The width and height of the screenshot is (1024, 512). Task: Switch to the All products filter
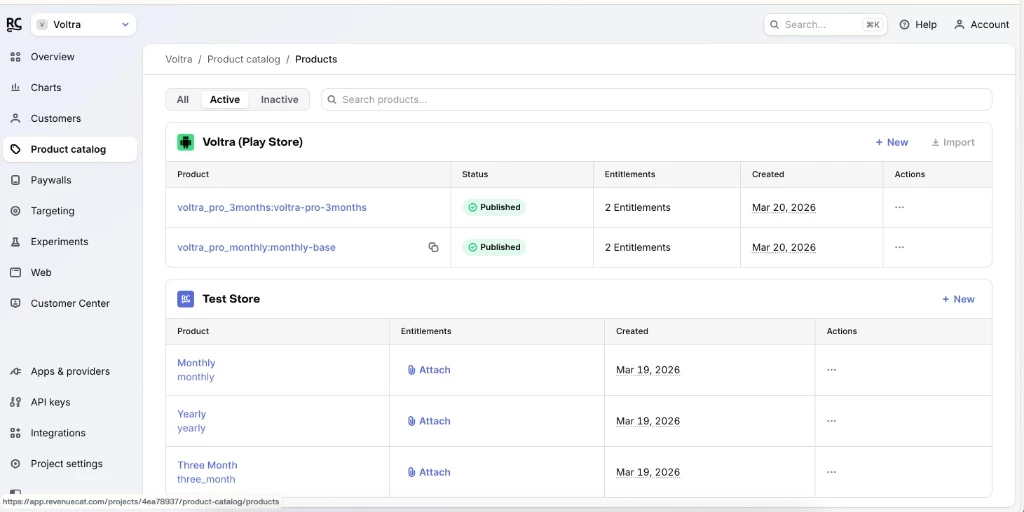point(183,100)
